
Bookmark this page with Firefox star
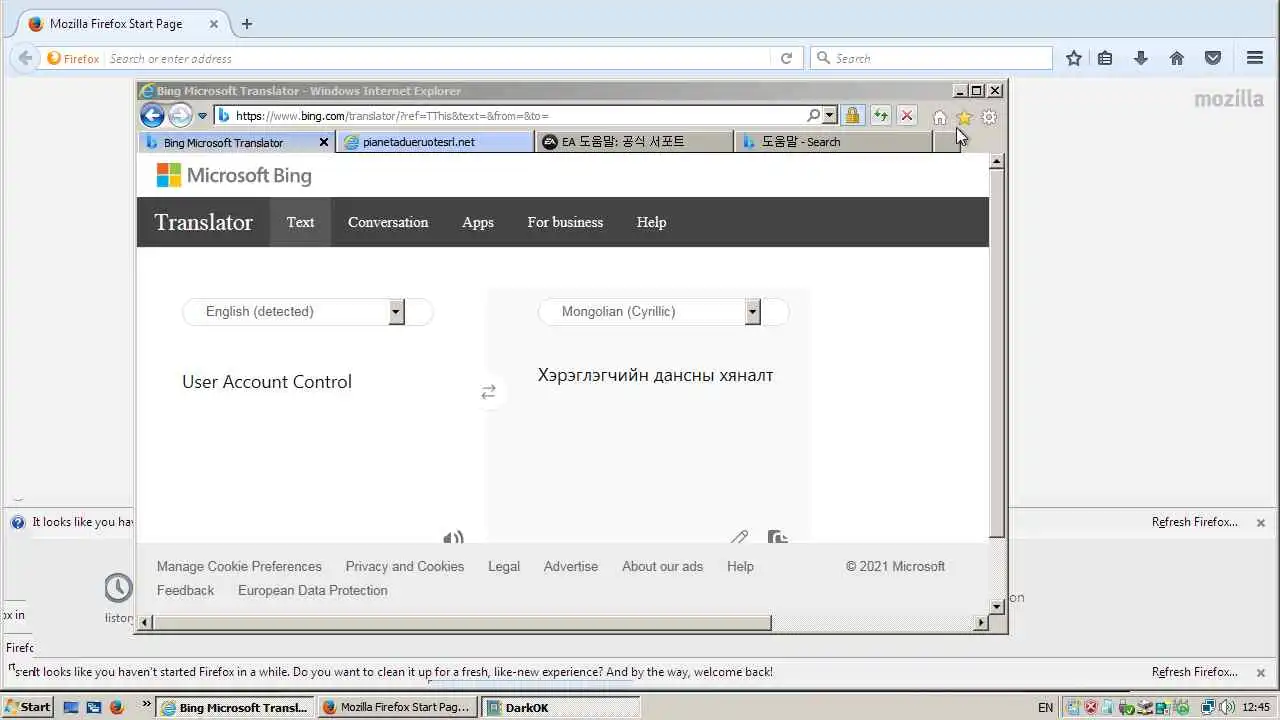pos(1073,58)
